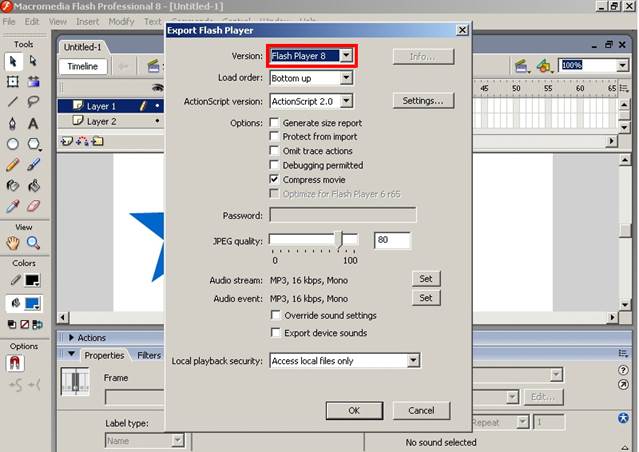
Task: Click the Edit Scene icon
Action: pyautogui.click(x=521, y=66)
